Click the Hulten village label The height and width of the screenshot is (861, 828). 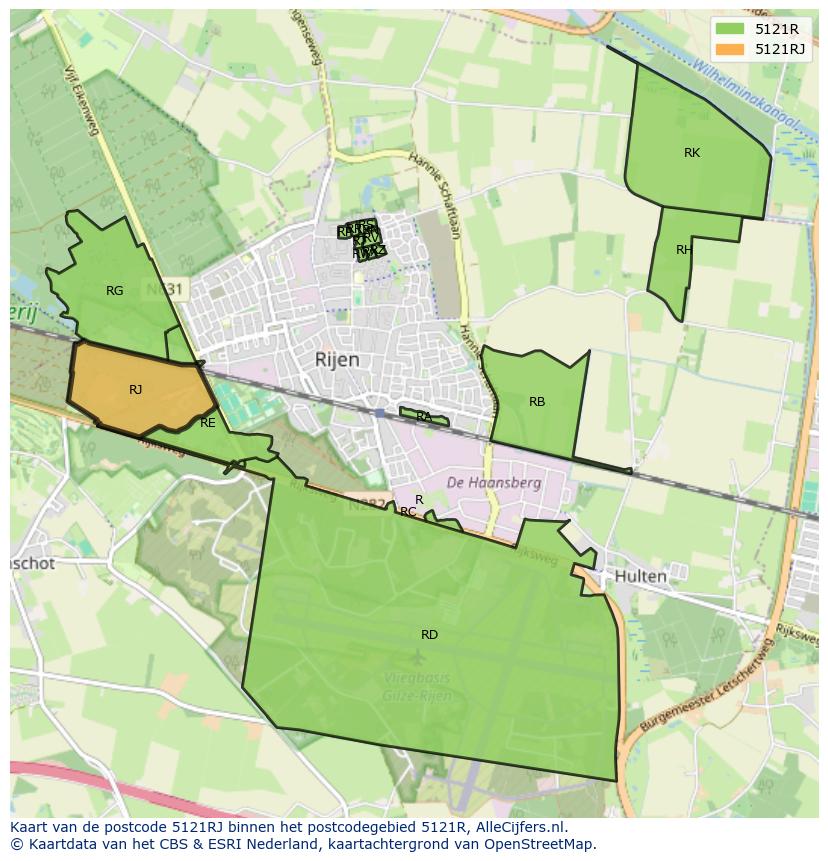click(x=640, y=577)
